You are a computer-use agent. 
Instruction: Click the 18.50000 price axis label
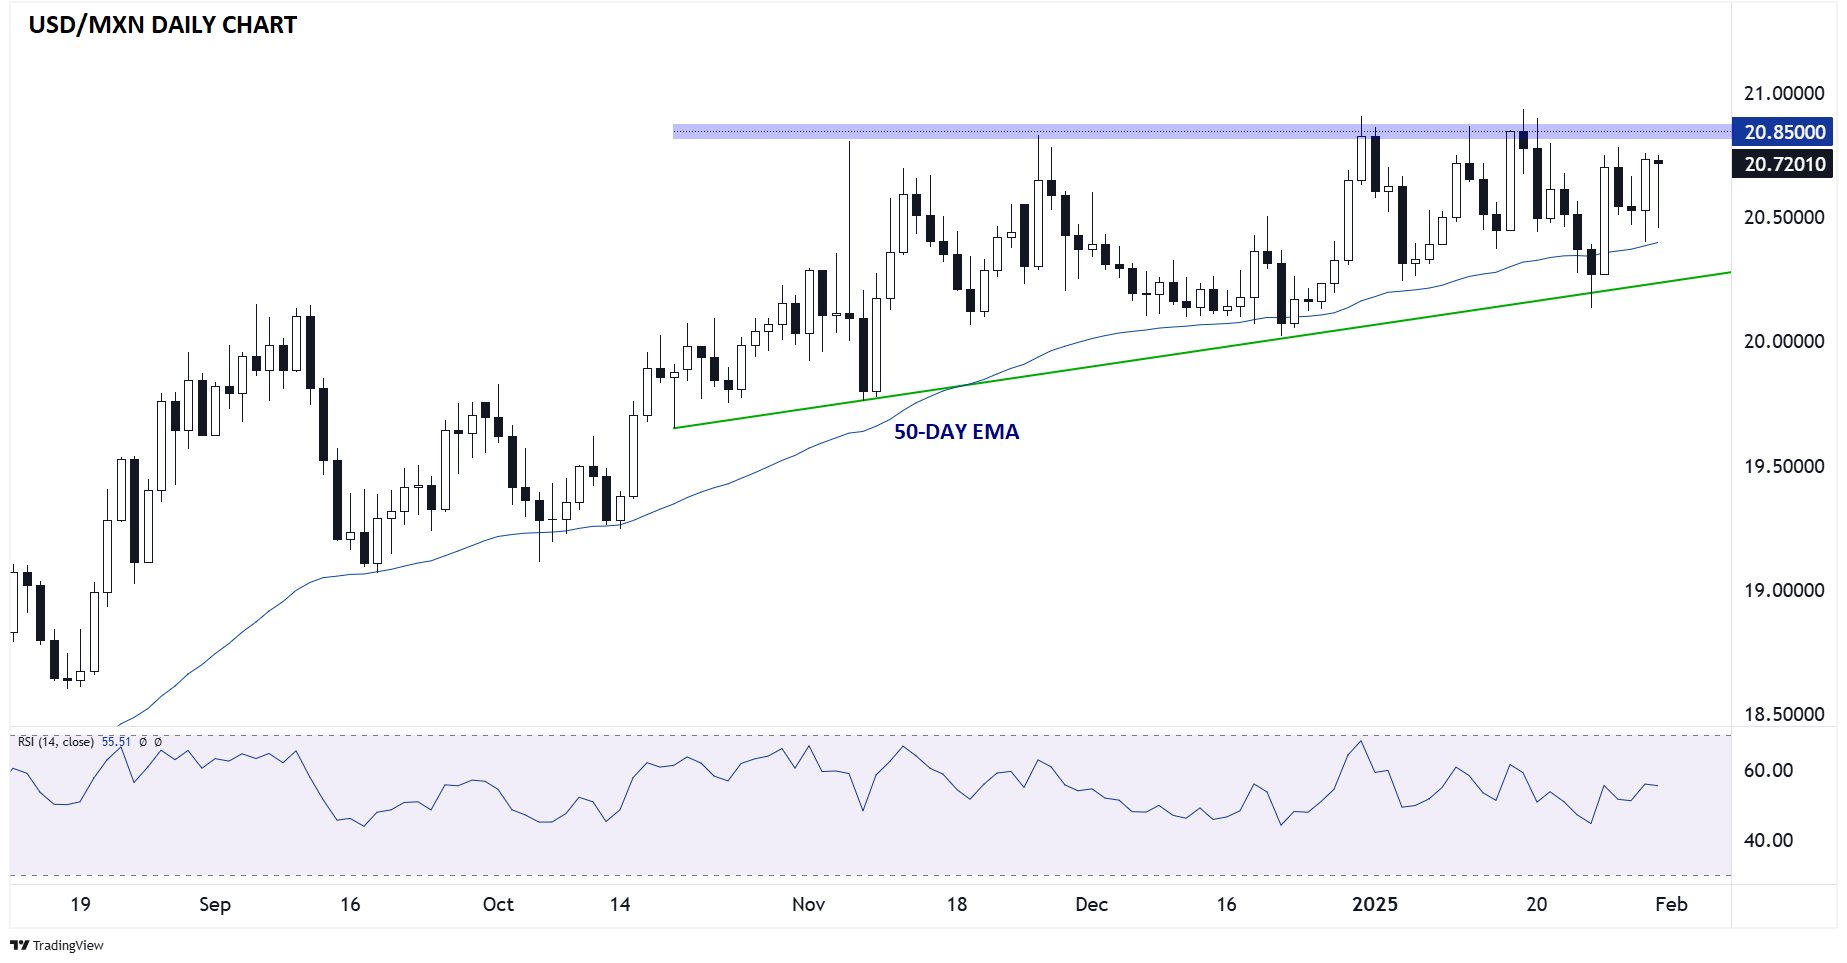pyautogui.click(x=1784, y=714)
